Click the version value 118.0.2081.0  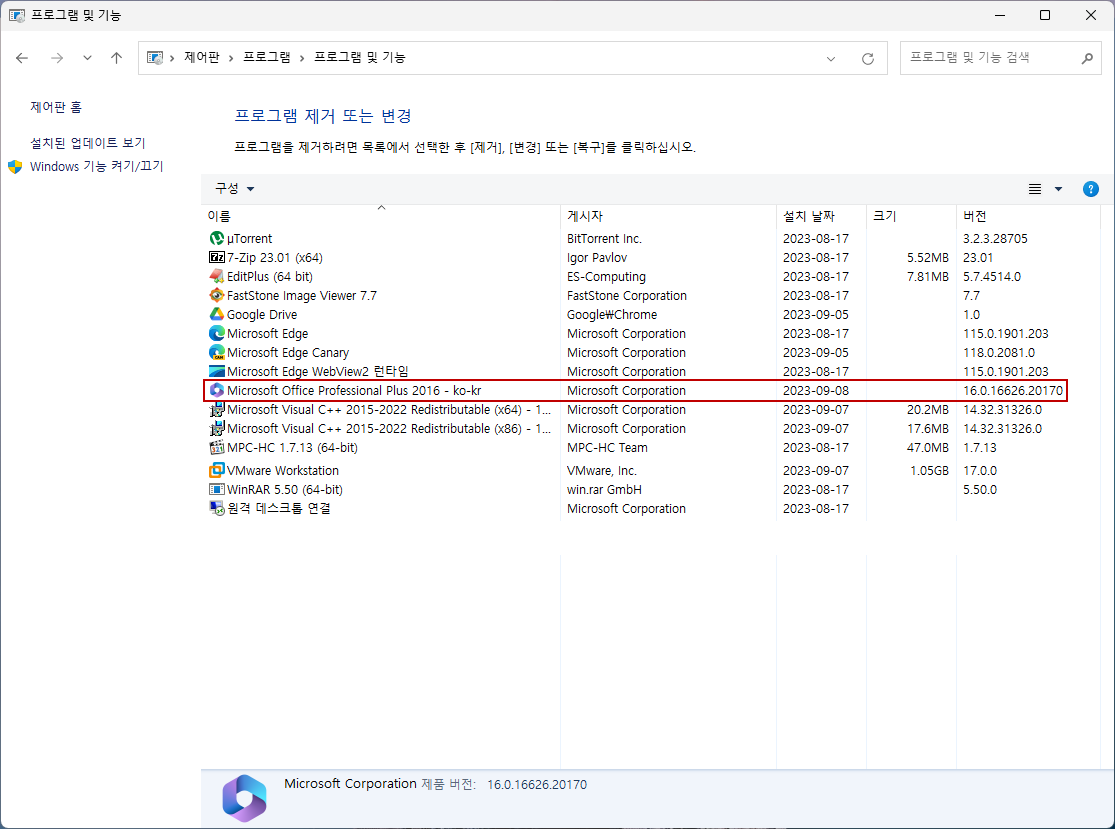(x=998, y=352)
